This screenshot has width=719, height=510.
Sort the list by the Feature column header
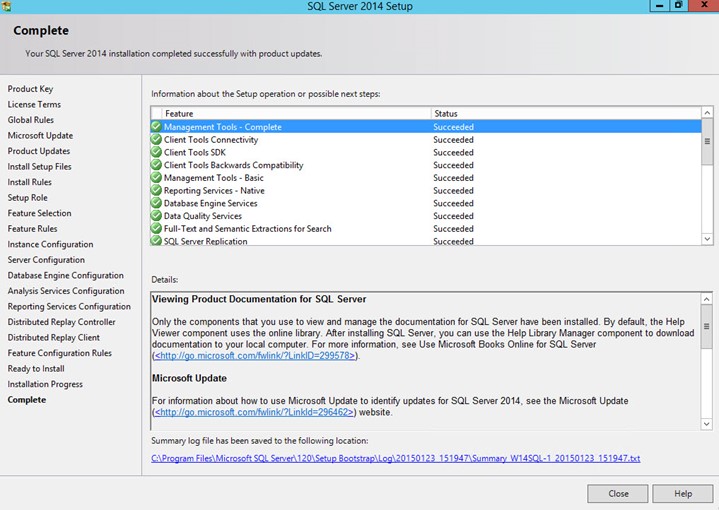coord(290,114)
